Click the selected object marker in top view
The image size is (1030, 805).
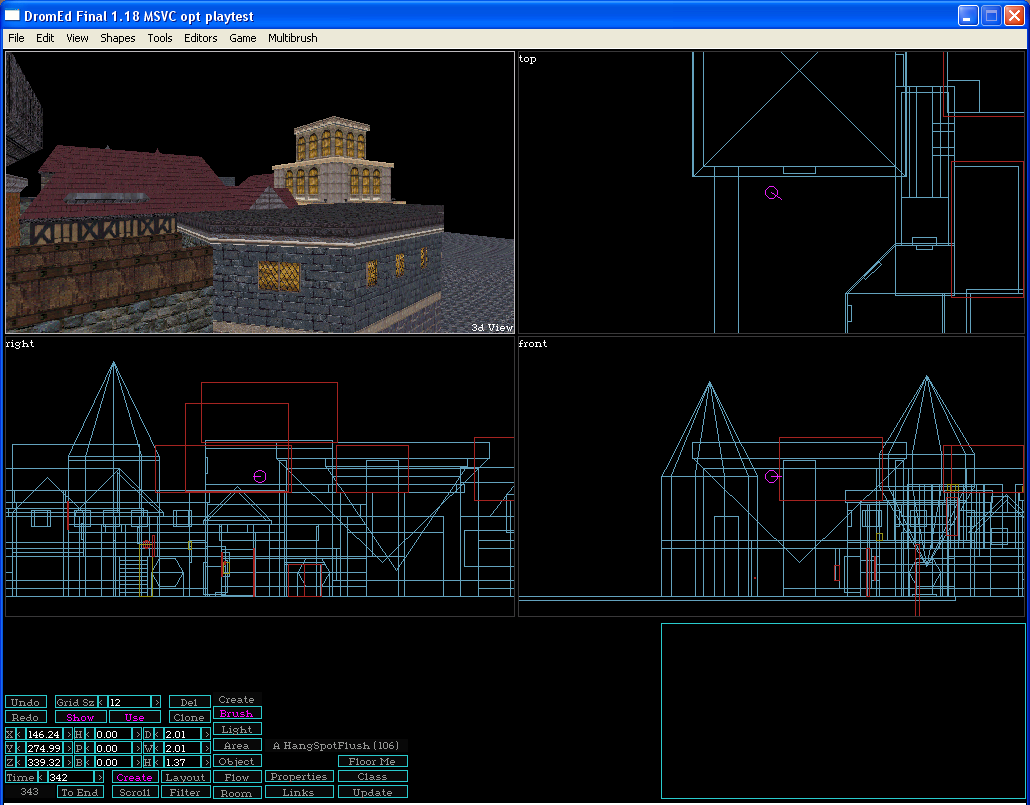pos(772,193)
